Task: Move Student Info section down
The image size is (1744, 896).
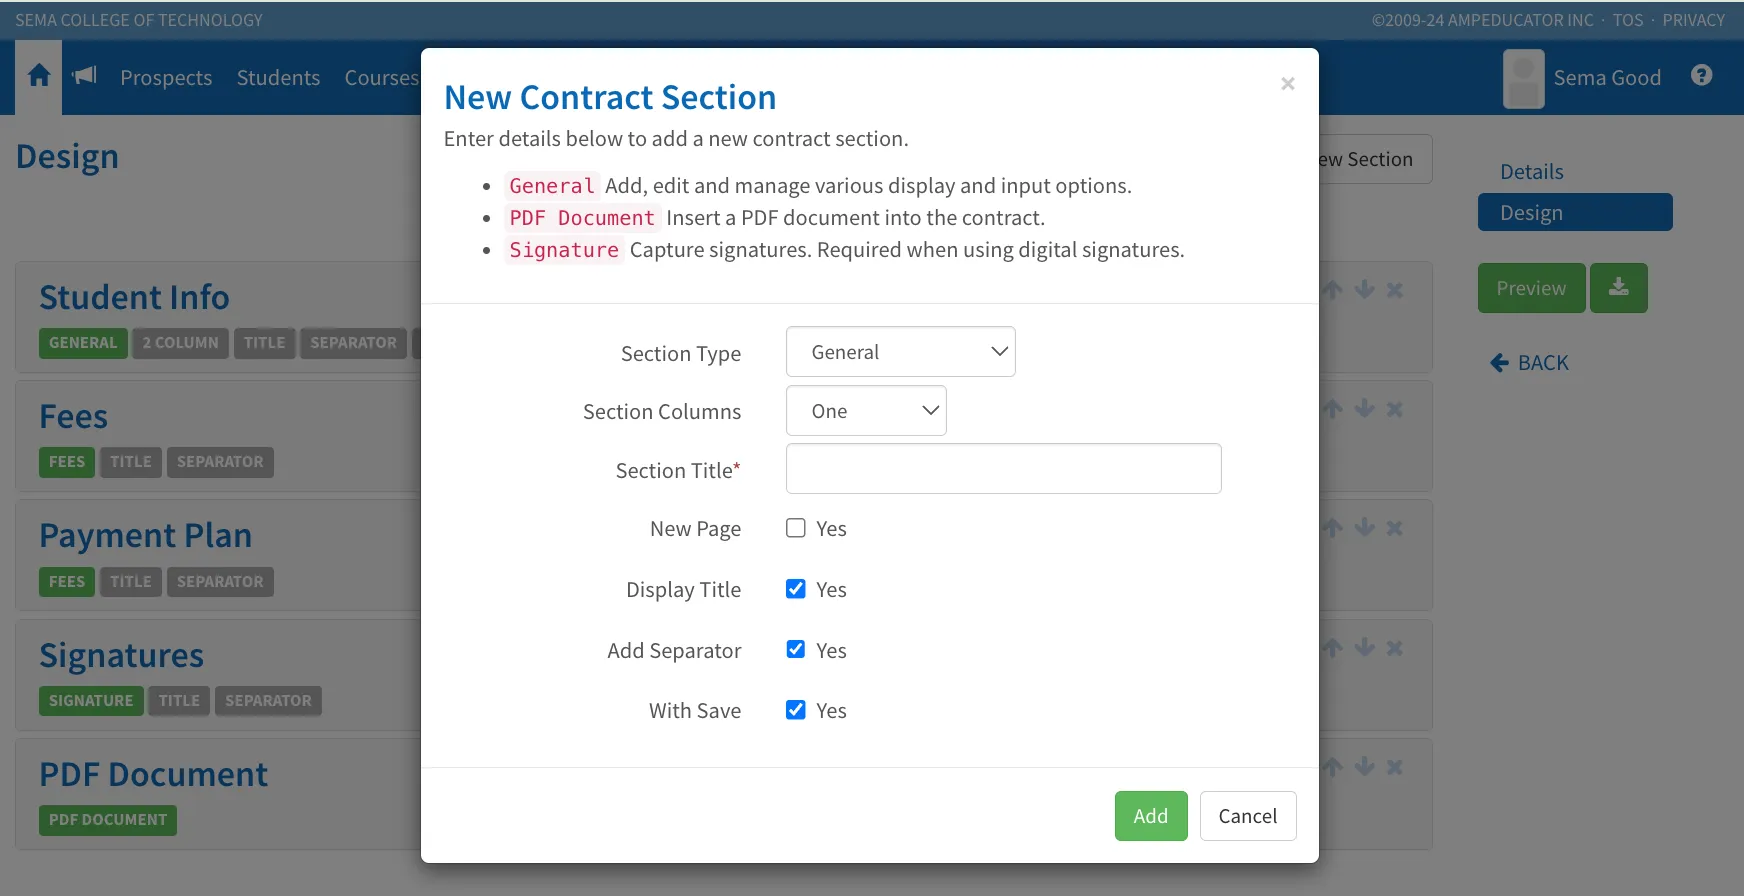Action: tap(1365, 290)
